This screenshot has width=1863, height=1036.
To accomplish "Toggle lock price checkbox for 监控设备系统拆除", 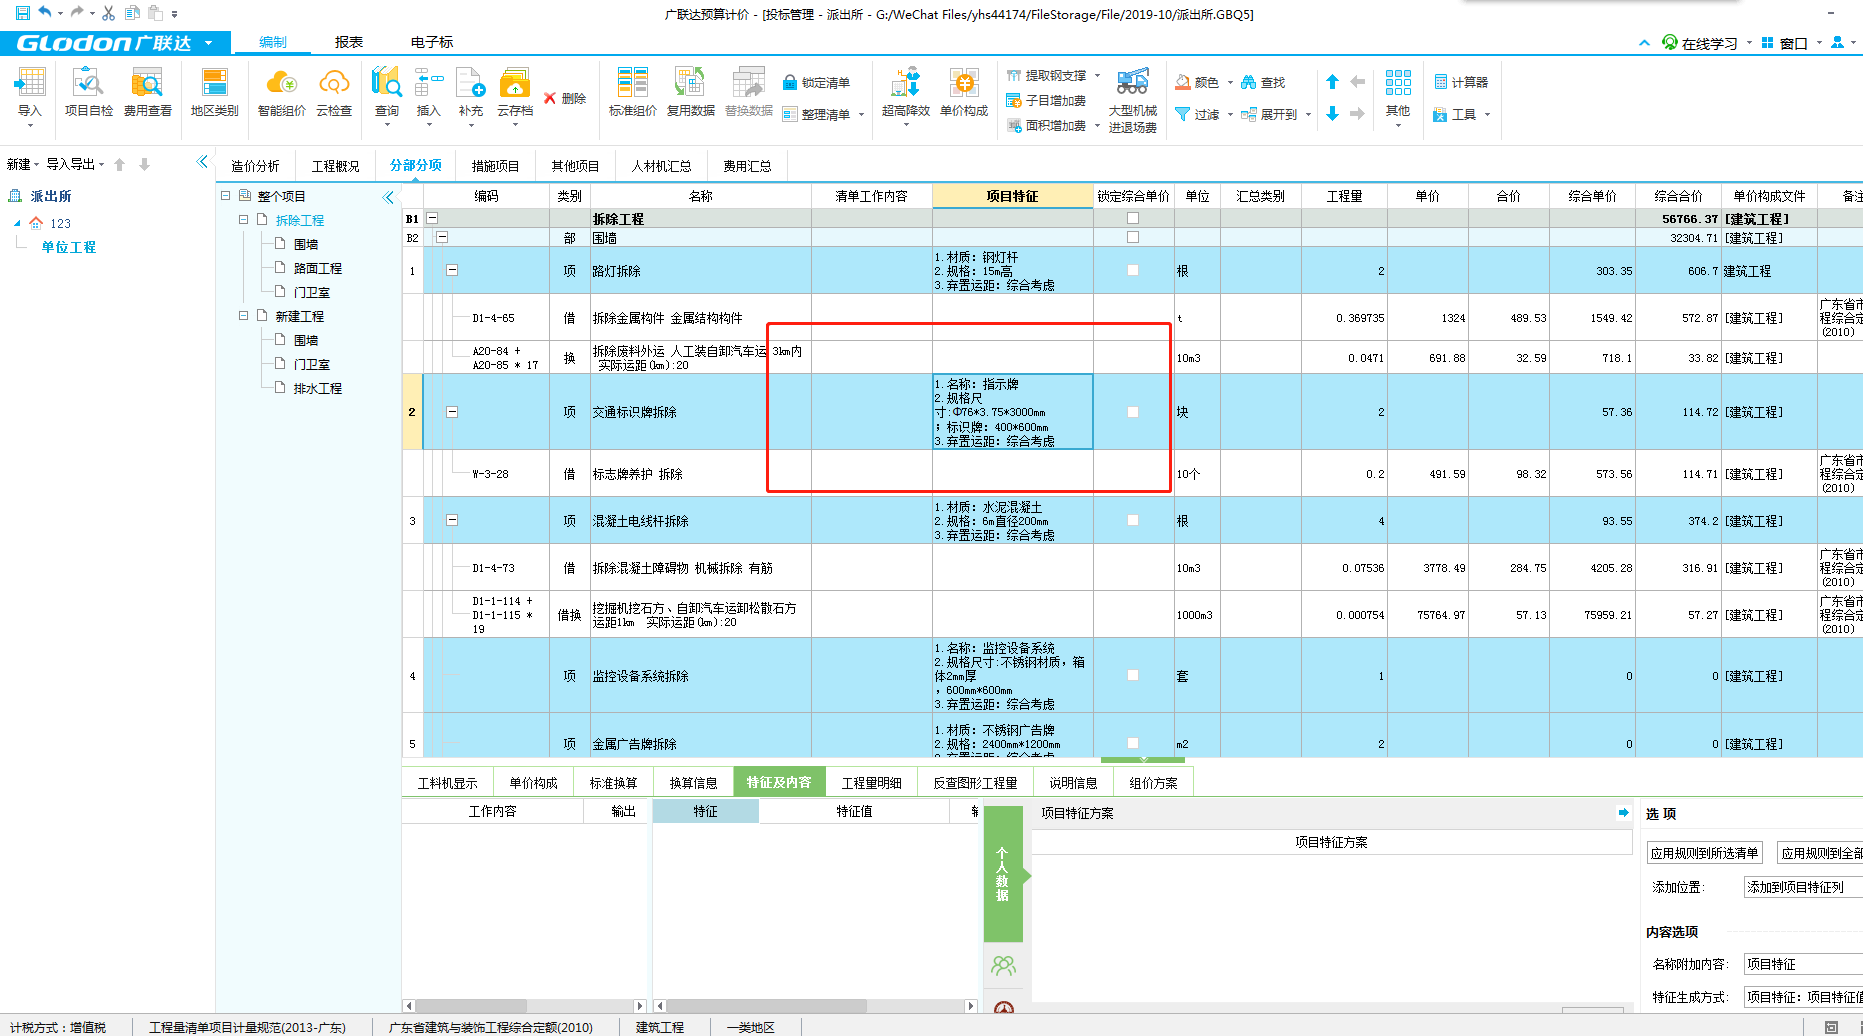I will (1133, 675).
